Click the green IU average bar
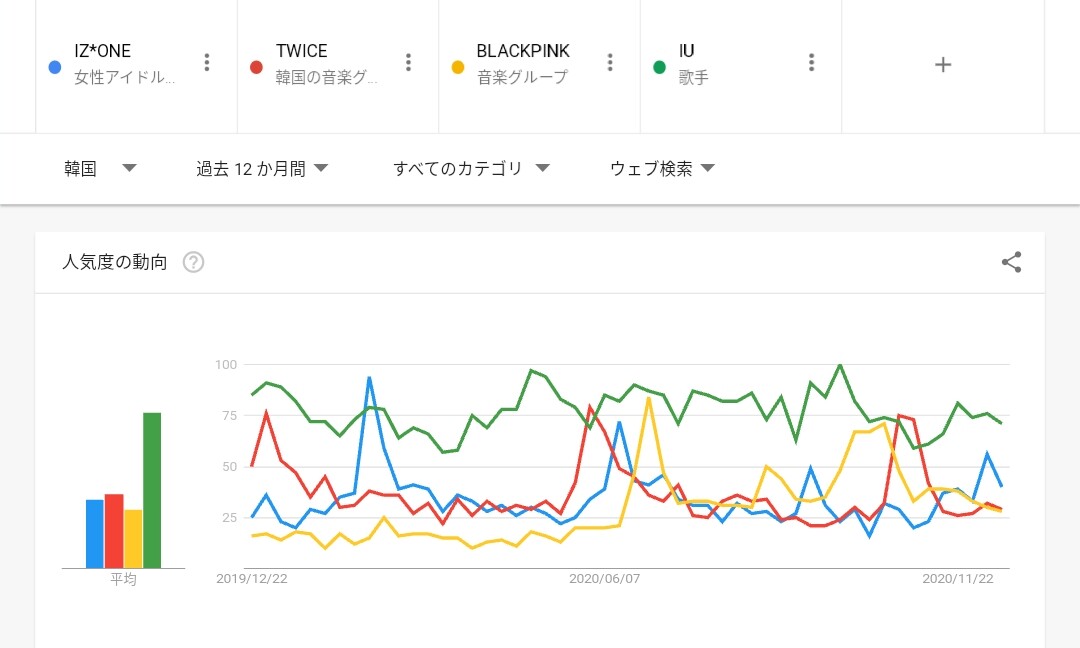This screenshot has height=648, width=1080. click(x=152, y=490)
